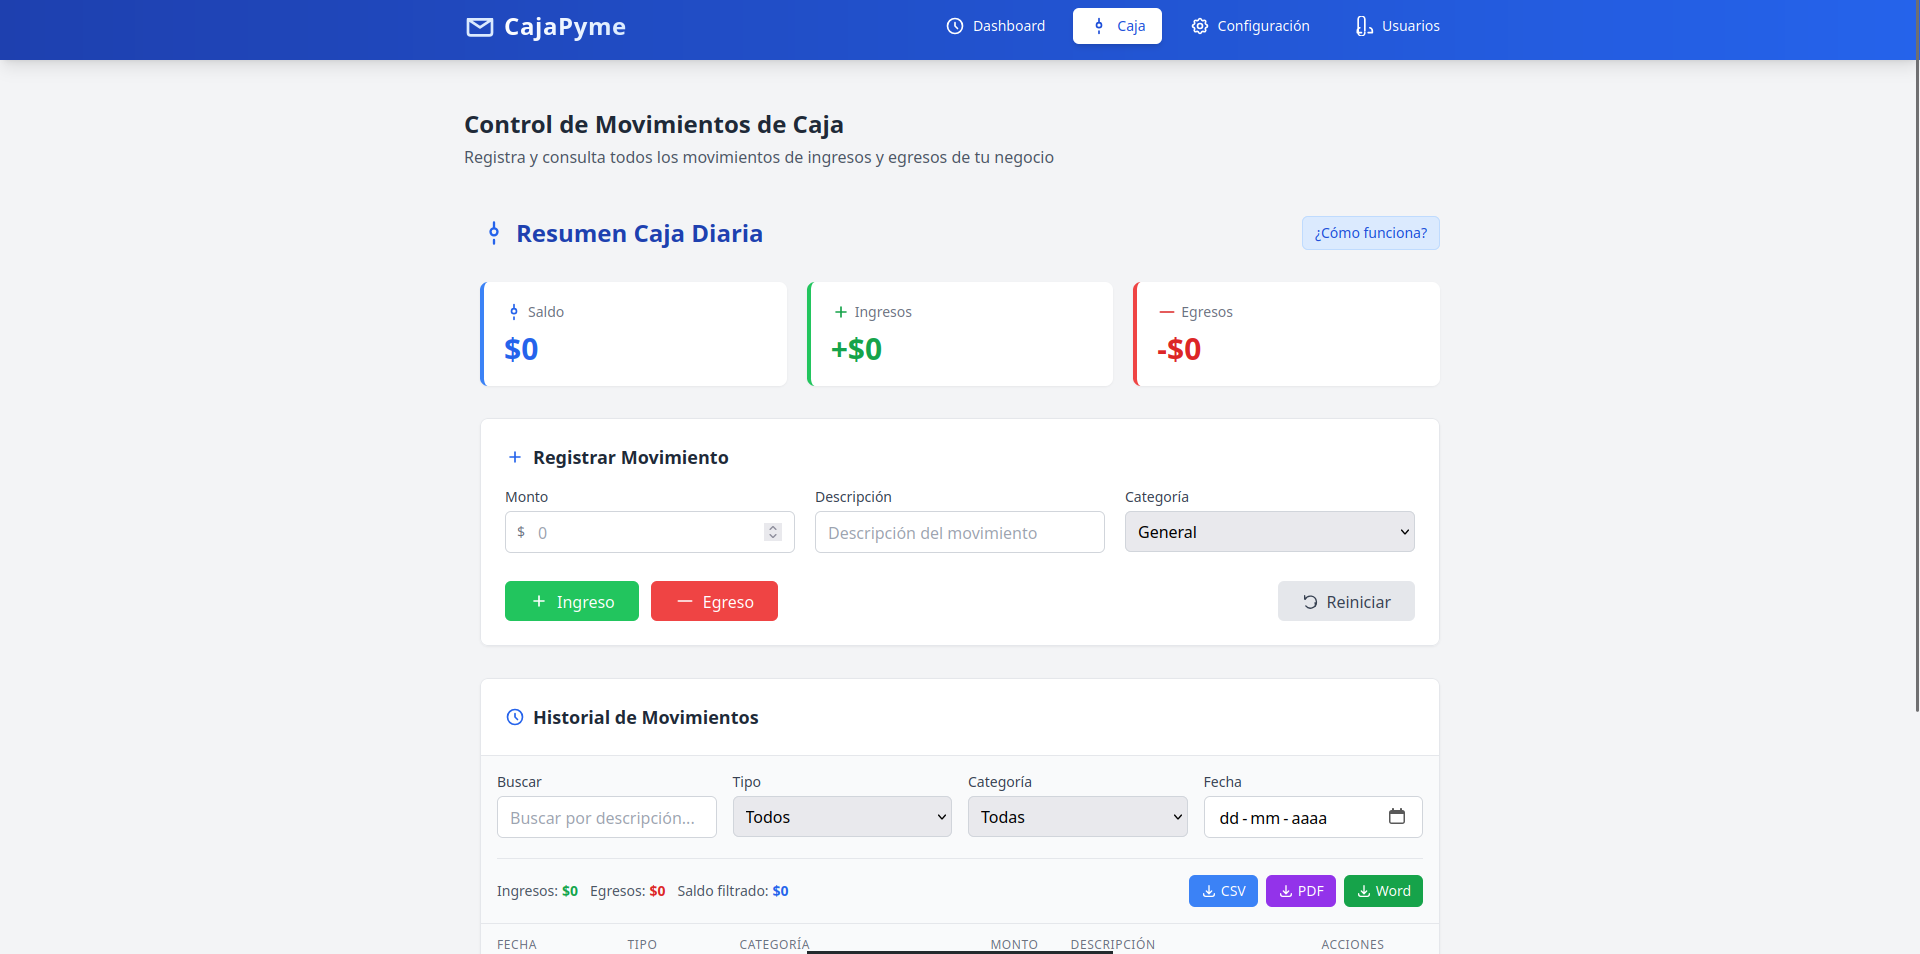Click the FECHA column header

(517, 944)
